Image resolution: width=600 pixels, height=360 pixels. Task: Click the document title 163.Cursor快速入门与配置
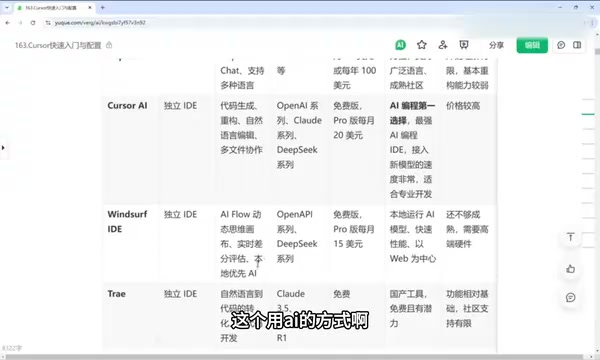click(58, 45)
